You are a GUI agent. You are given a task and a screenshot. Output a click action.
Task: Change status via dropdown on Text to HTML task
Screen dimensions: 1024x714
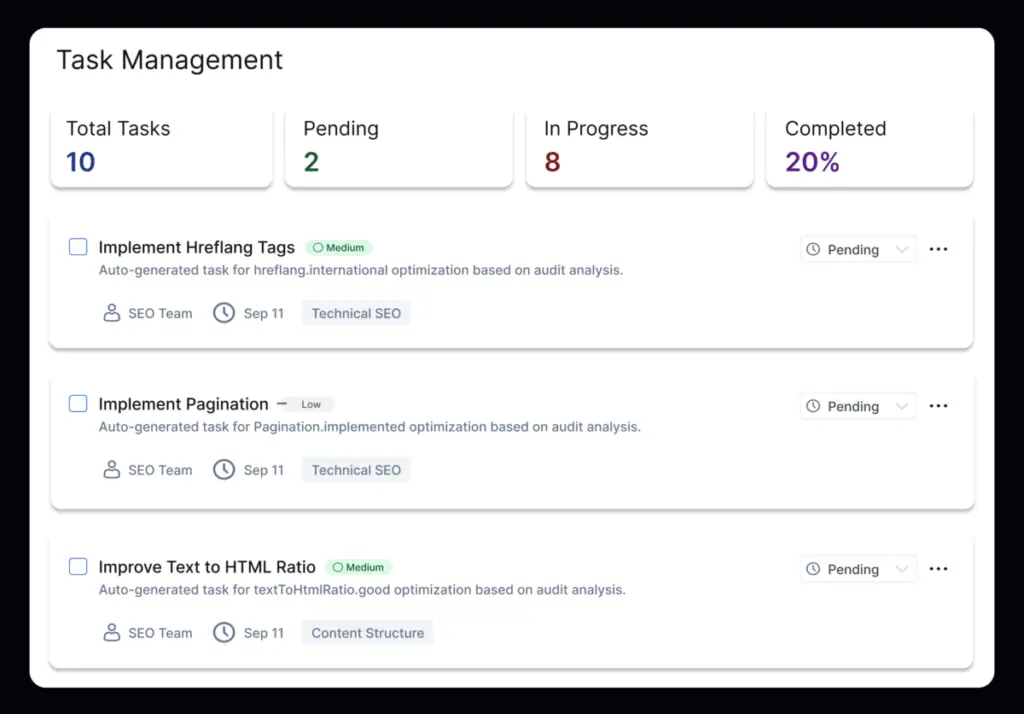tap(858, 568)
